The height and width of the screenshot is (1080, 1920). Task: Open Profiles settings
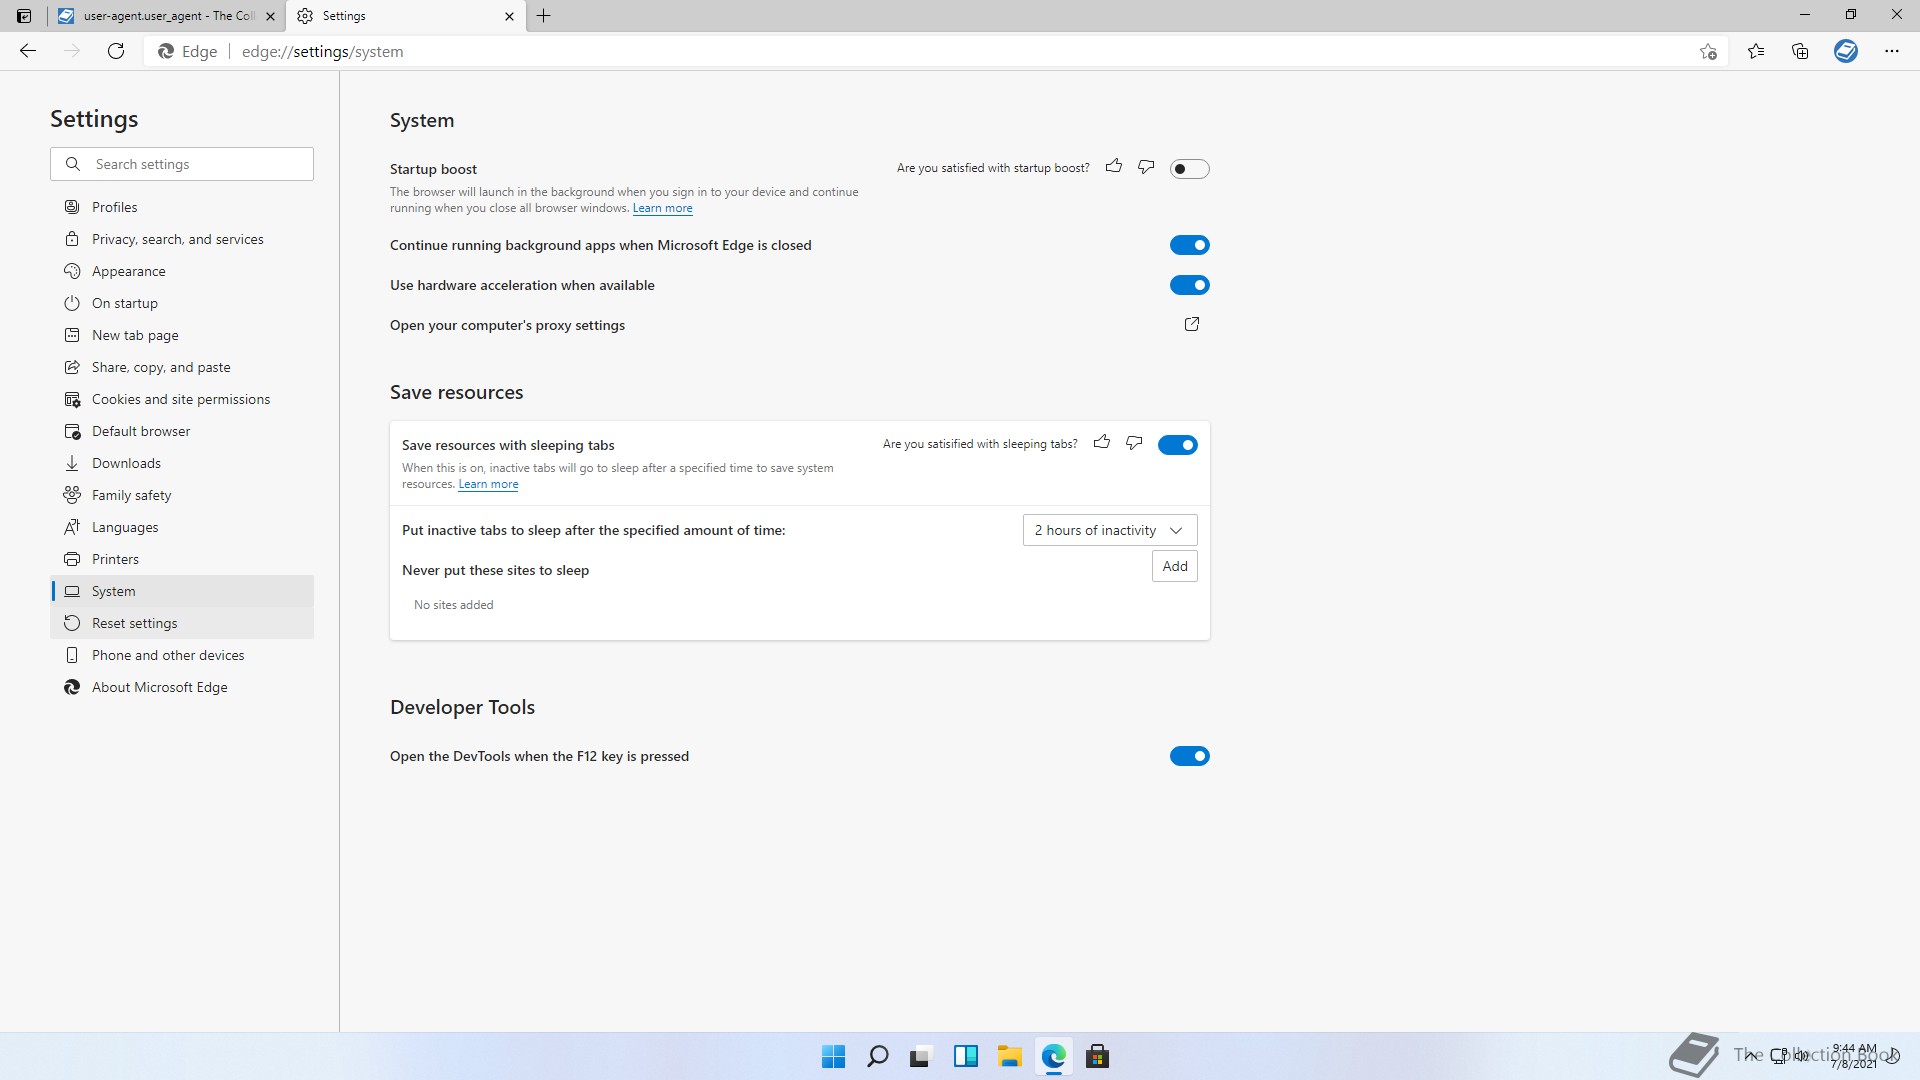[x=182, y=207]
